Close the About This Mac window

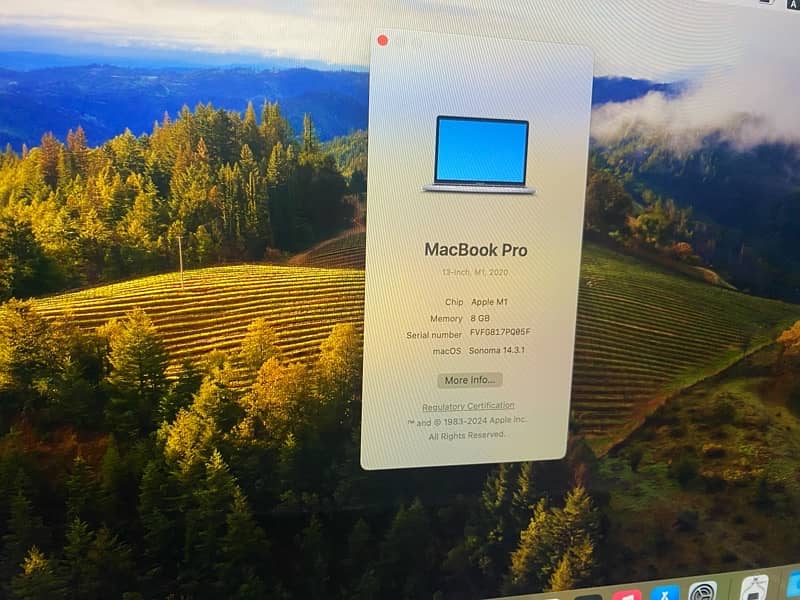[x=382, y=41]
